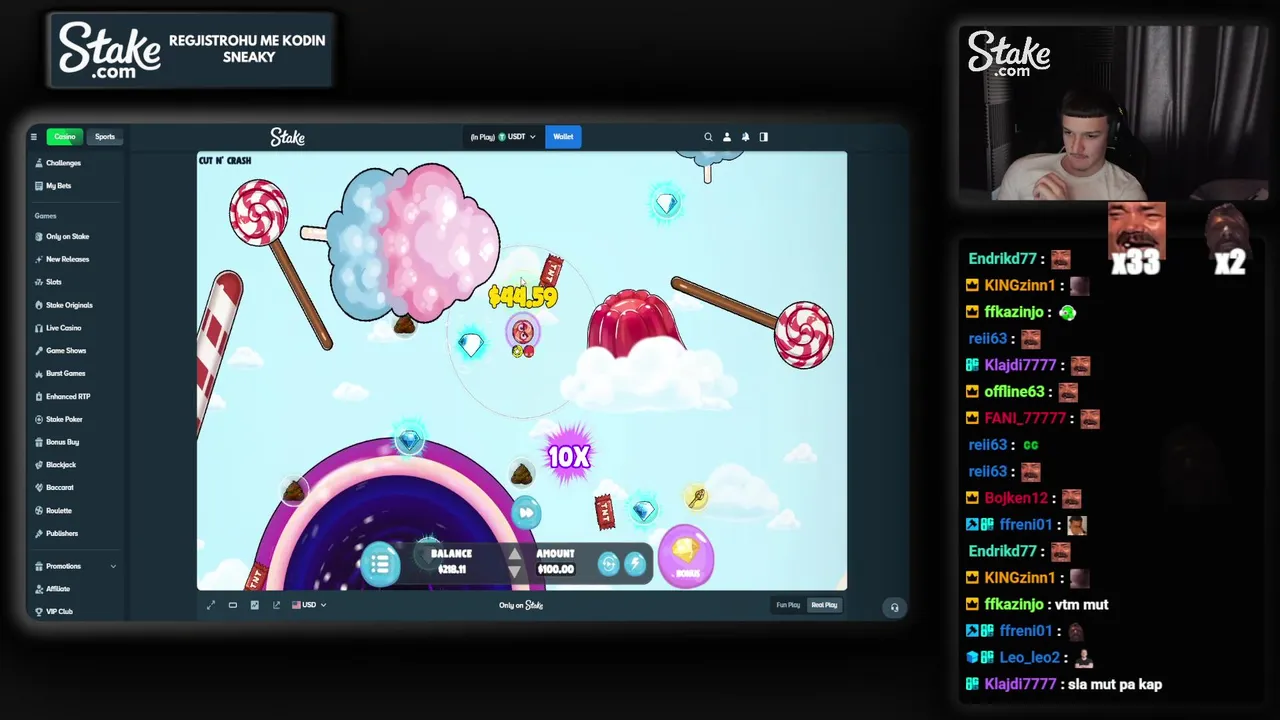
Task: Increase bet amount with up arrow
Action: pyautogui.click(x=514, y=555)
